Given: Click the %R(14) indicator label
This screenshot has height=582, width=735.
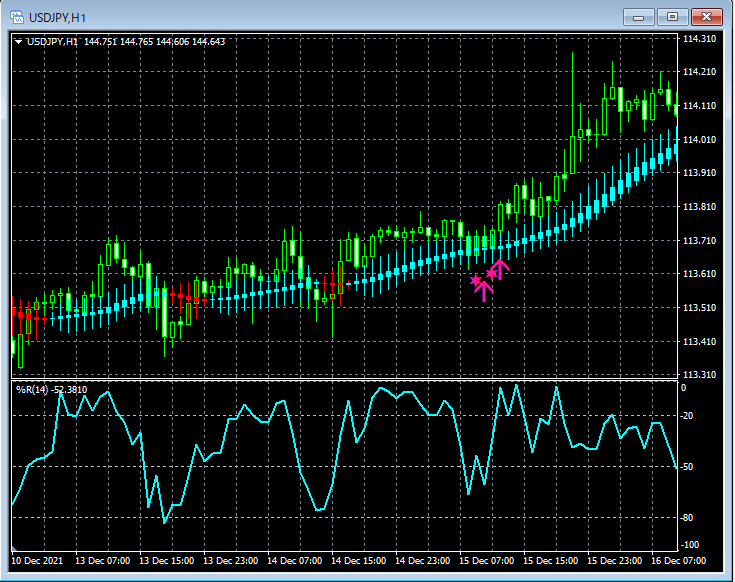Looking at the screenshot, I should pyautogui.click(x=30, y=389).
